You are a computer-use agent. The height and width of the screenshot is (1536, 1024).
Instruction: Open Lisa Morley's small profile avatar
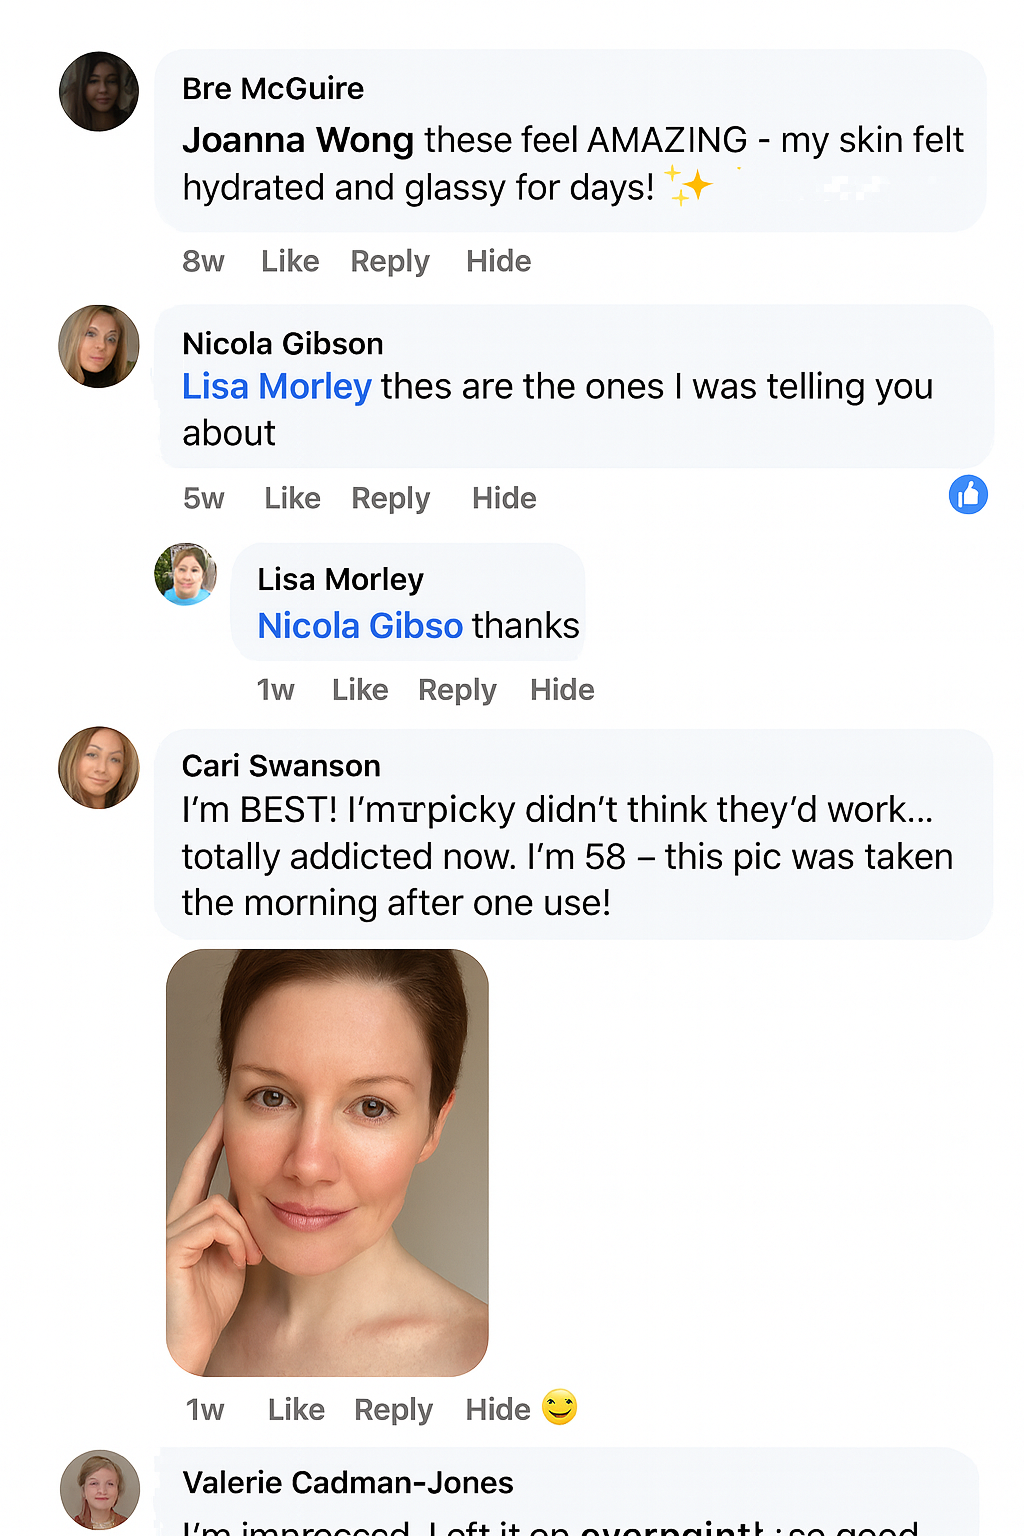pos(186,574)
